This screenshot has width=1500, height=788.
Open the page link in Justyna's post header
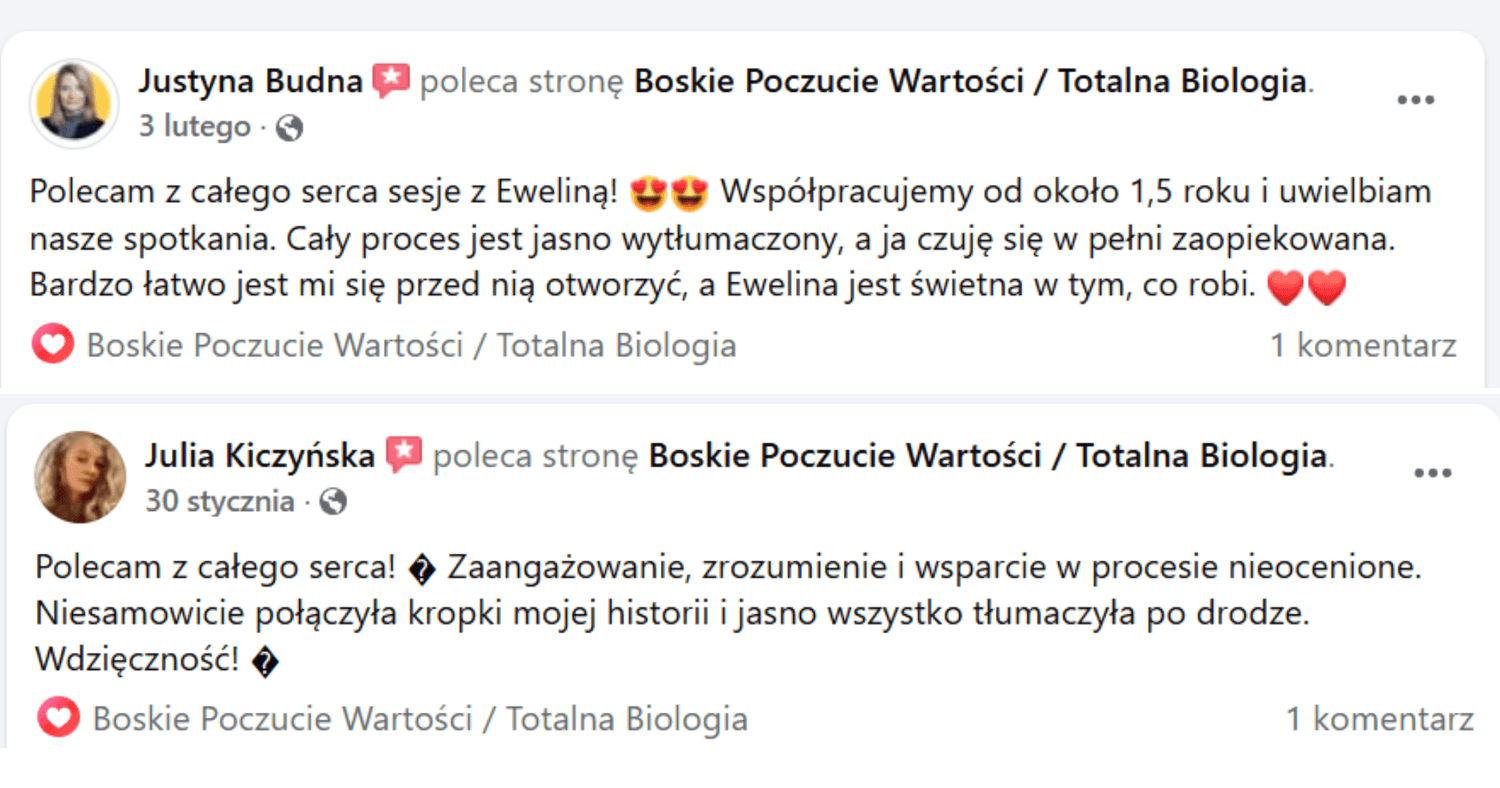coord(970,81)
